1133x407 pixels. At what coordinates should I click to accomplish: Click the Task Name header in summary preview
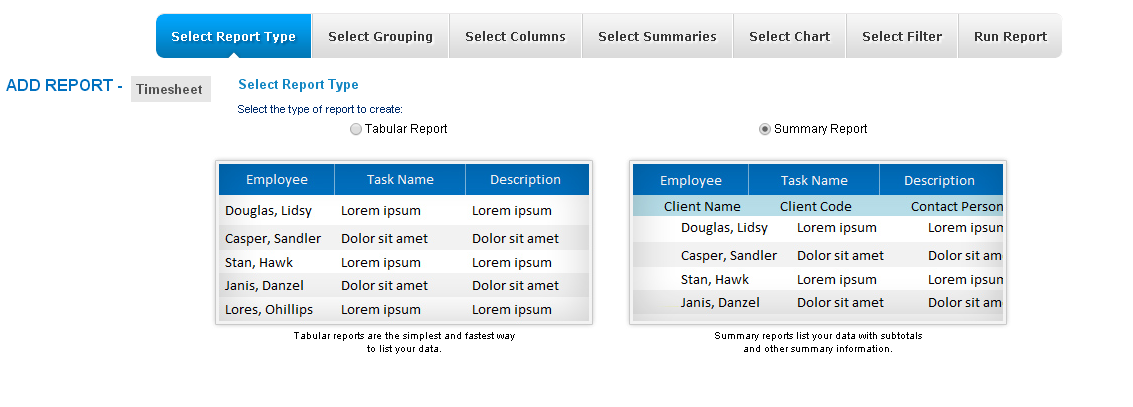tap(814, 180)
